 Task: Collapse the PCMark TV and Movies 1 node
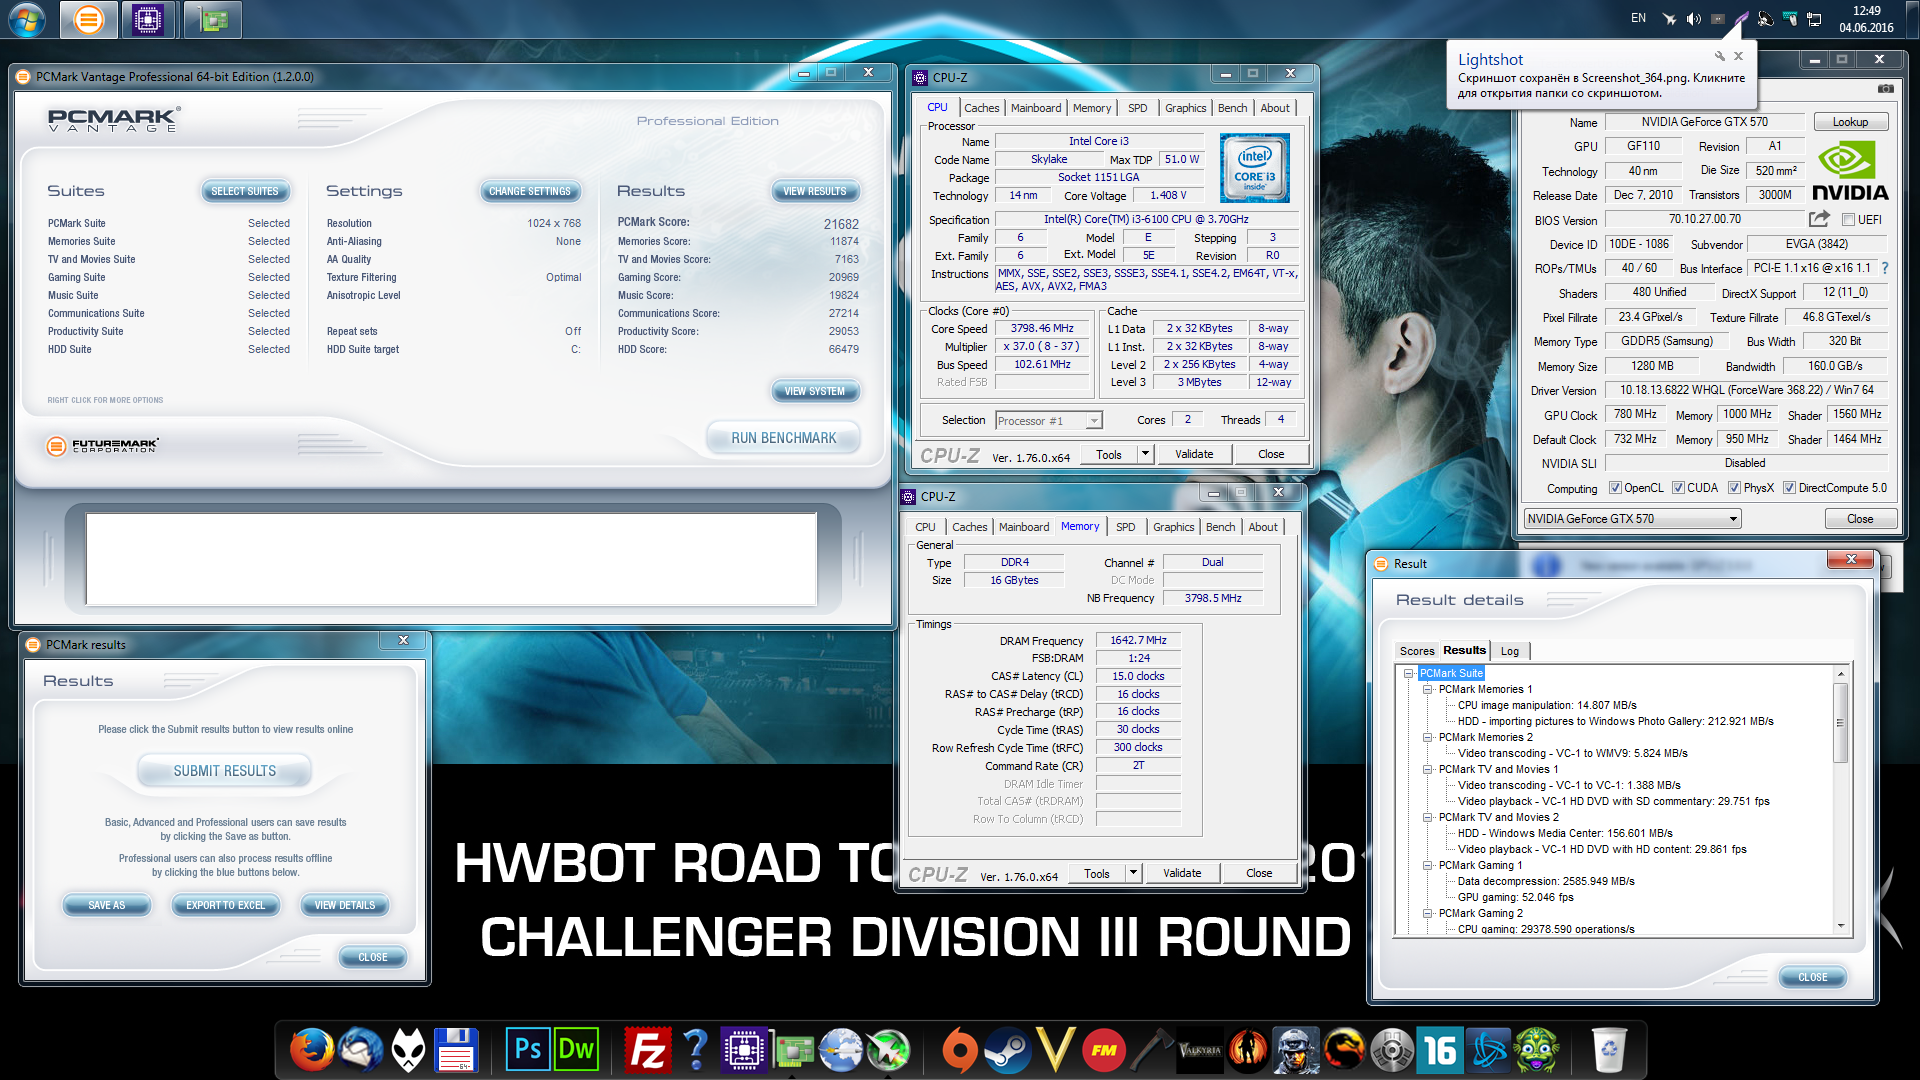click(1428, 769)
